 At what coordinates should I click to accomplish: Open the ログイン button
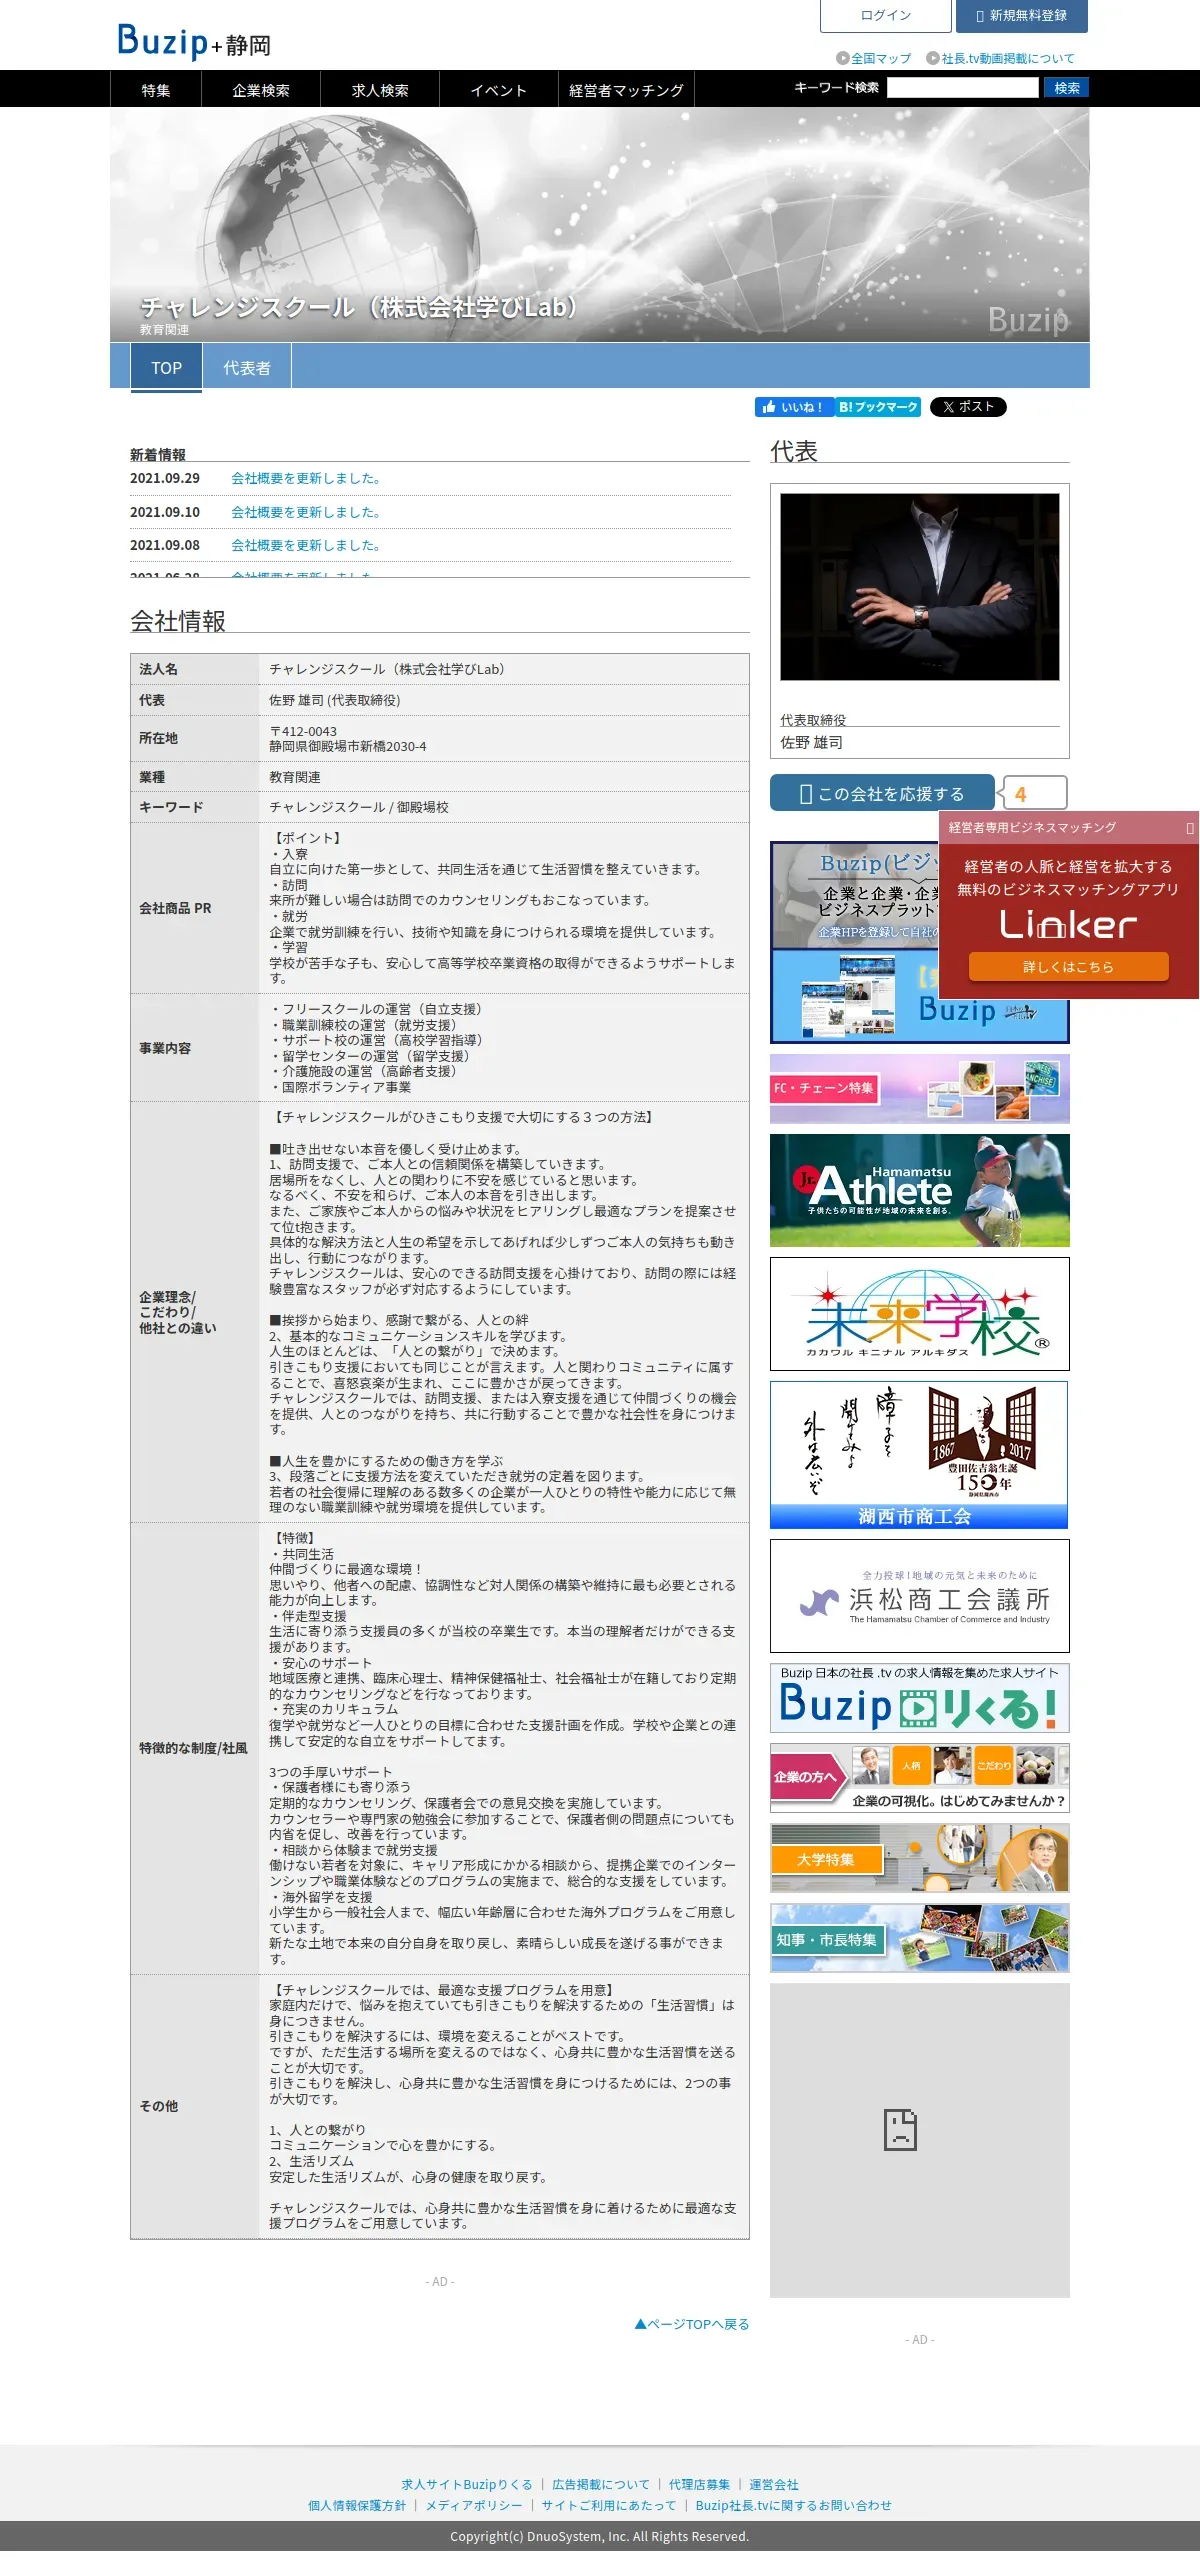pyautogui.click(x=886, y=16)
